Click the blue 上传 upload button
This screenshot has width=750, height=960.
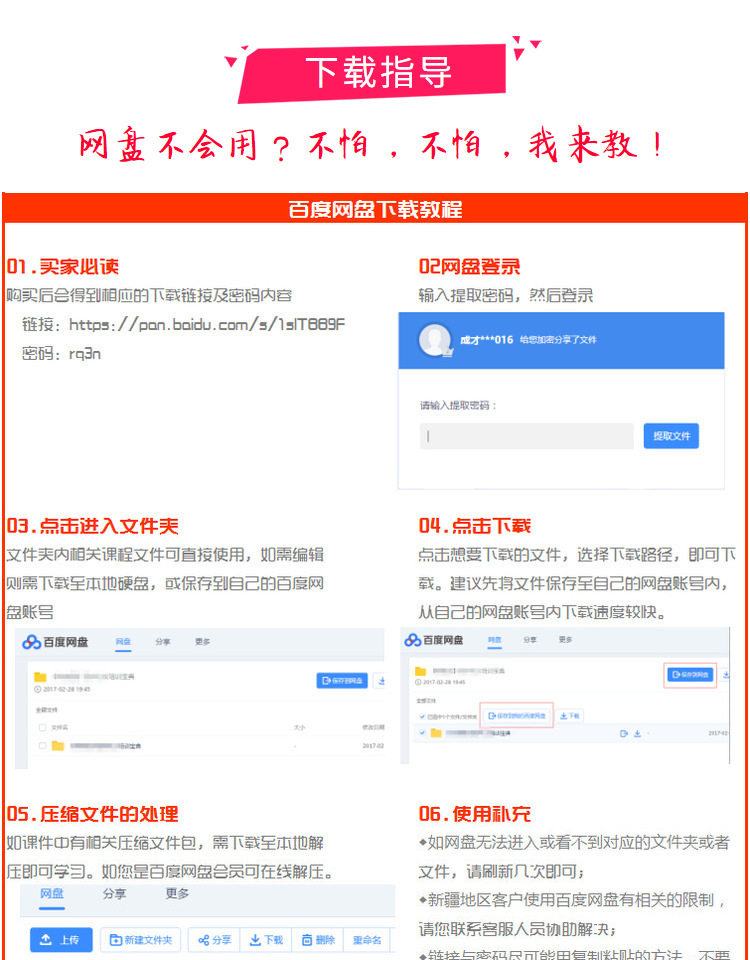[61, 940]
